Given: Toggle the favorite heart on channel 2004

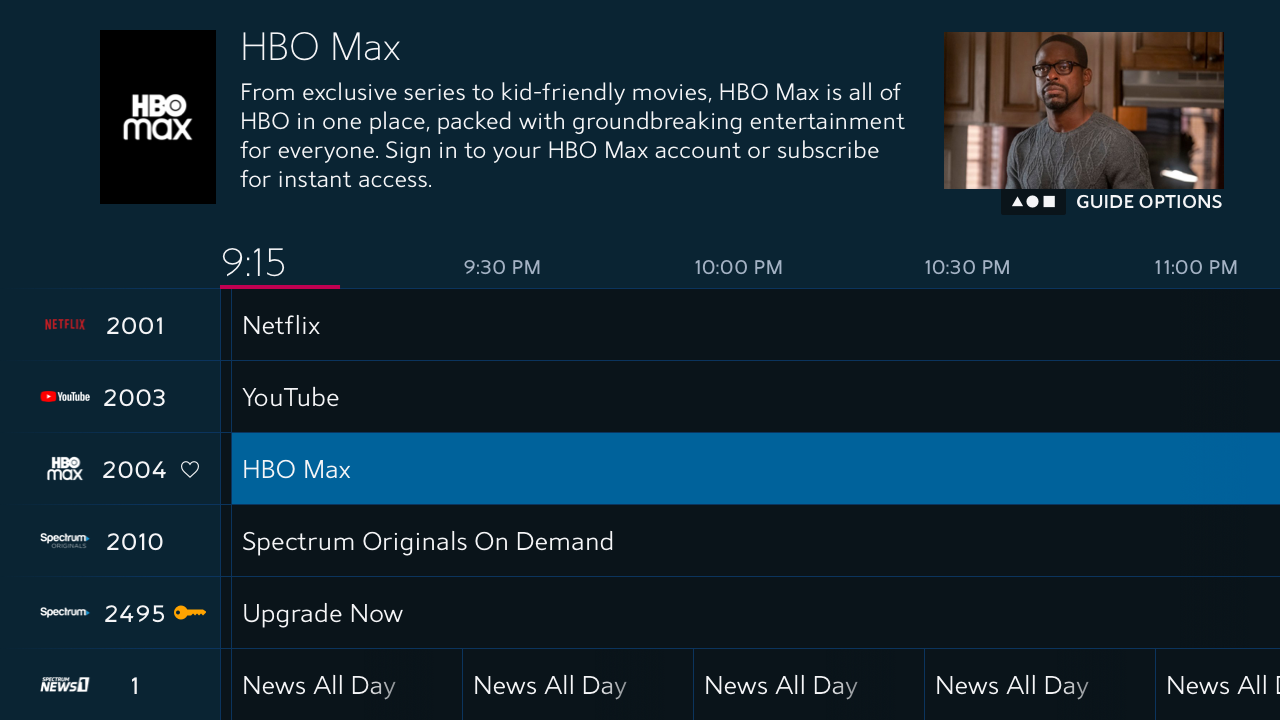Looking at the screenshot, I should [x=190, y=469].
